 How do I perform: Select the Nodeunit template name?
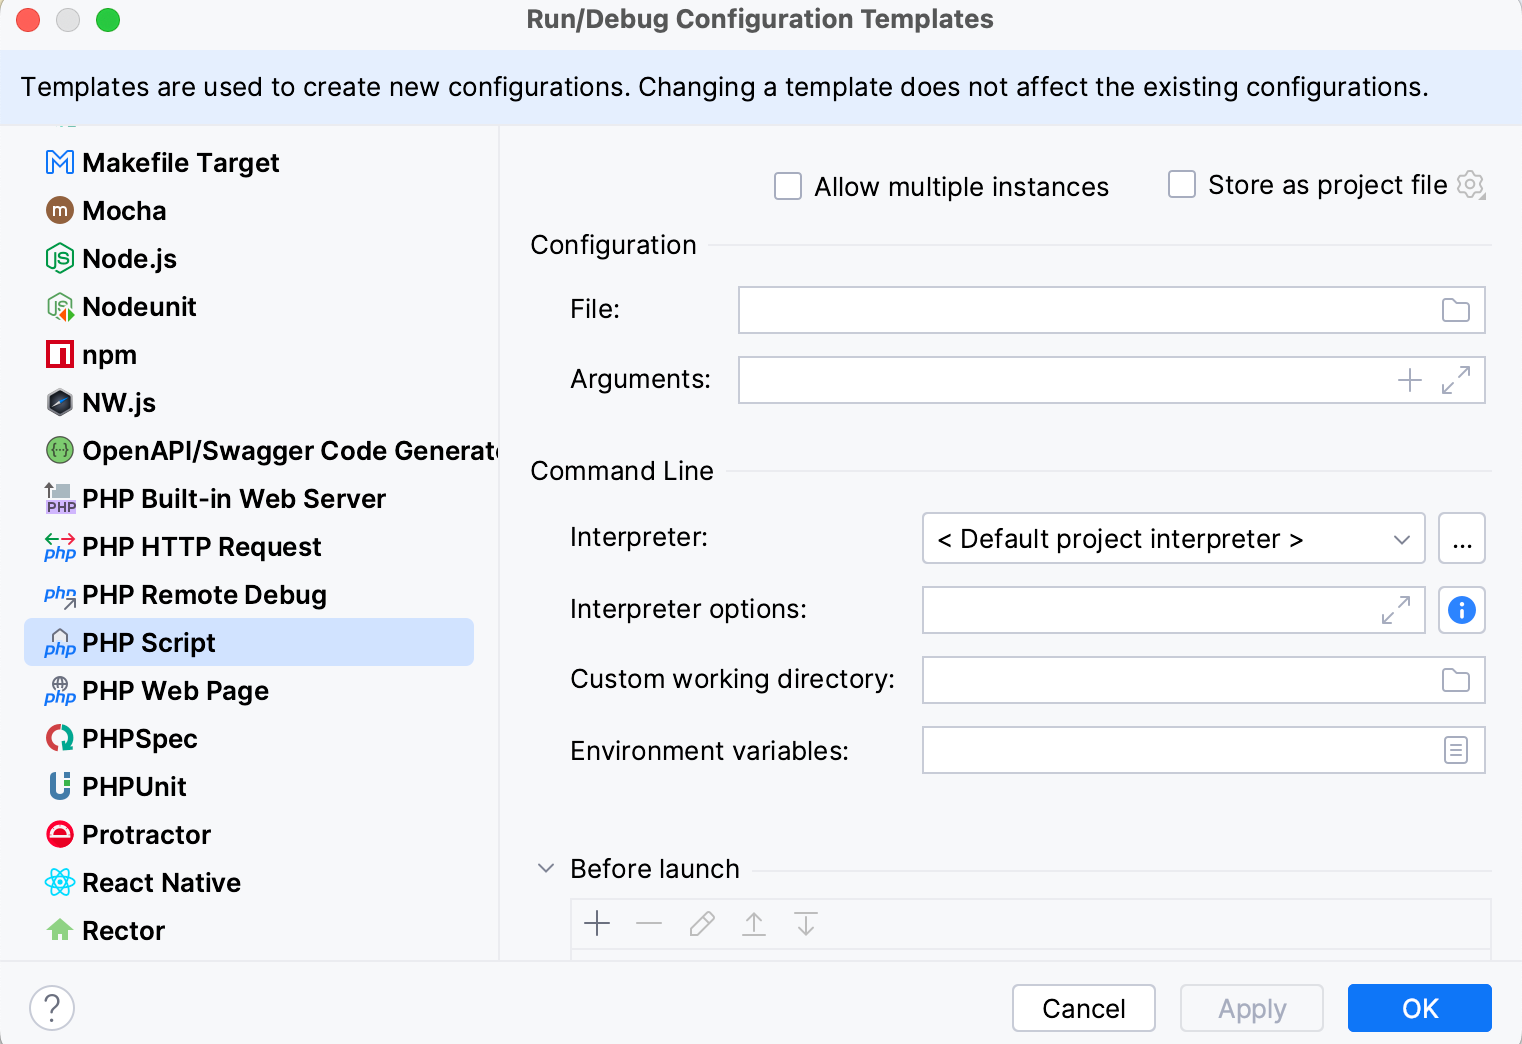[x=139, y=306]
